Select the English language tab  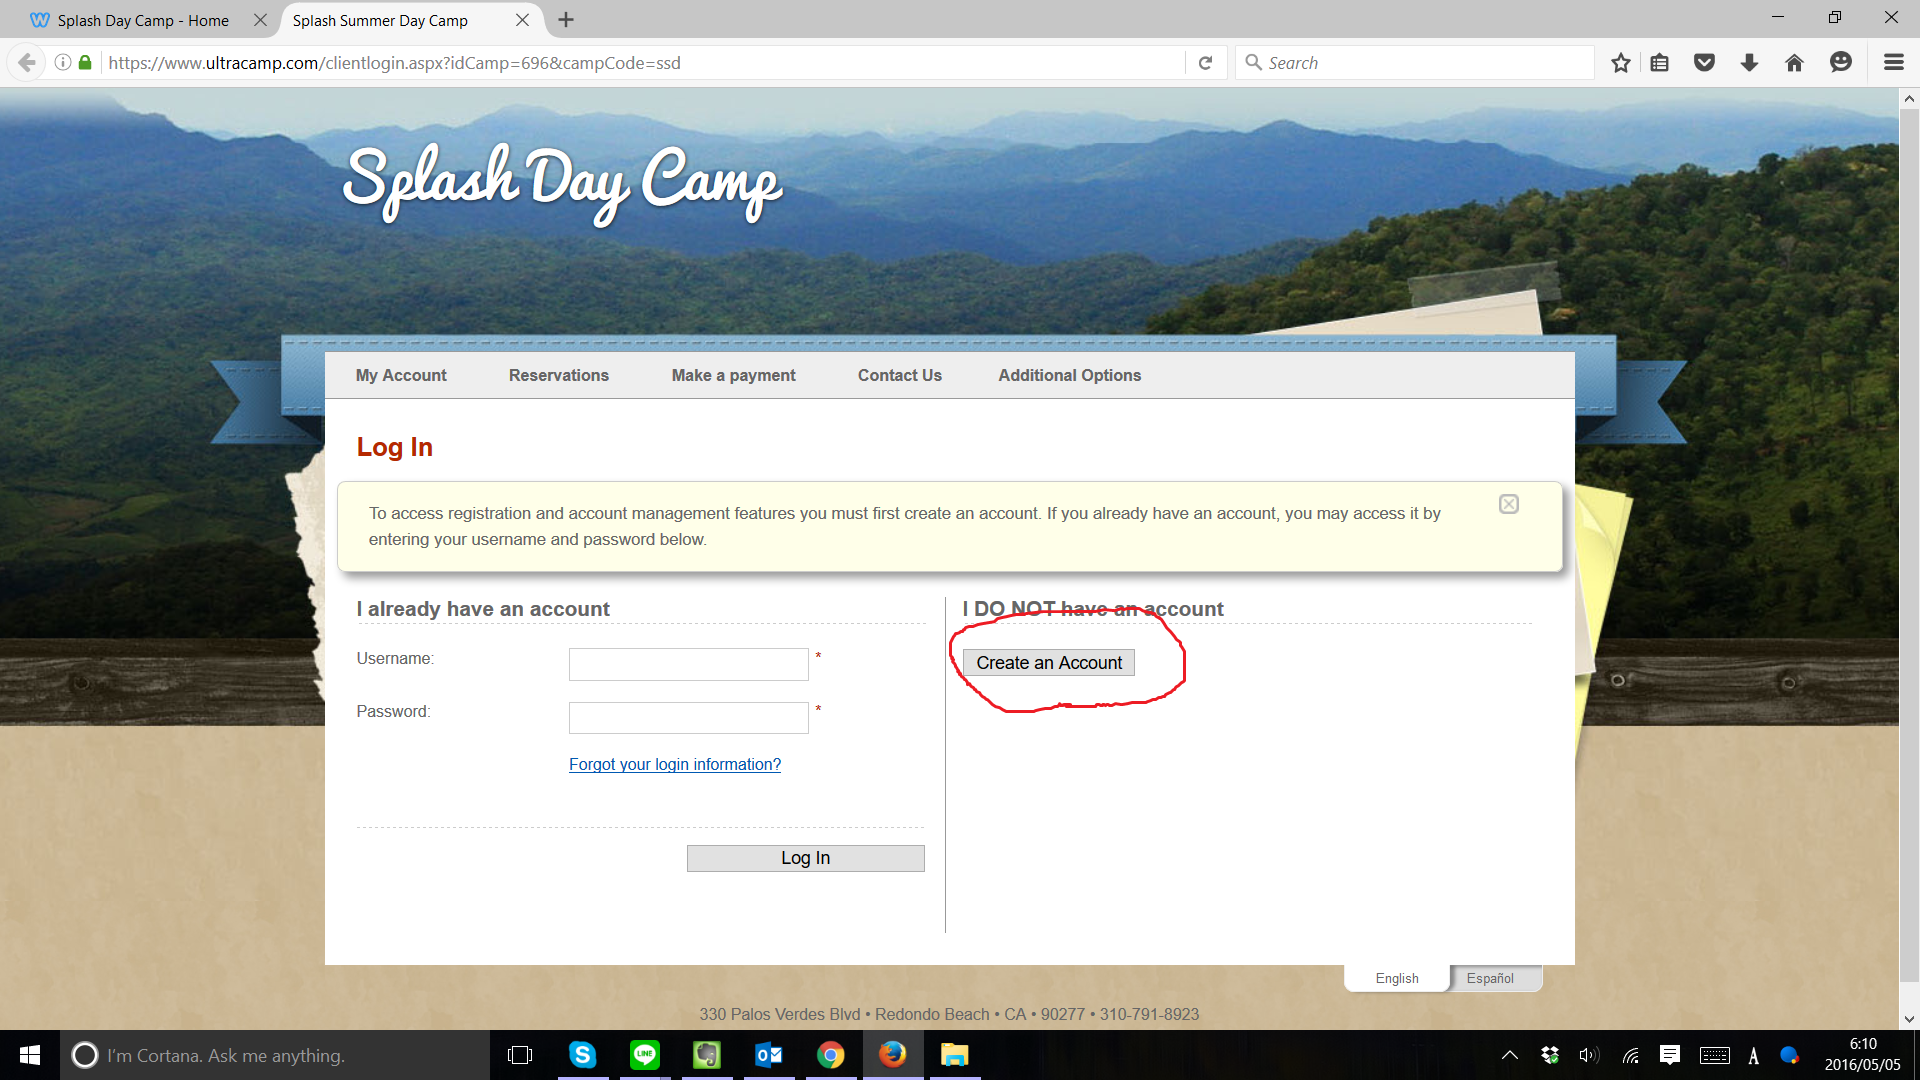tap(1396, 978)
